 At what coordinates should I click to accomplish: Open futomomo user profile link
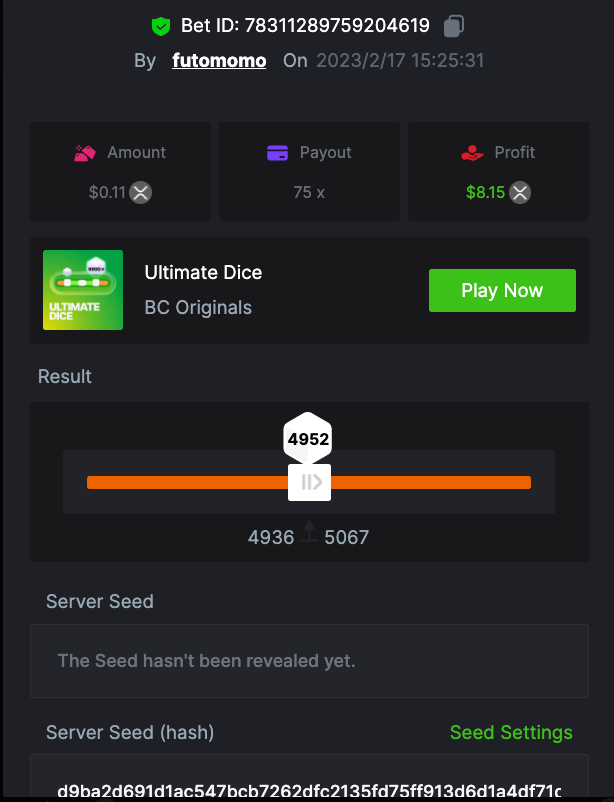(x=219, y=60)
